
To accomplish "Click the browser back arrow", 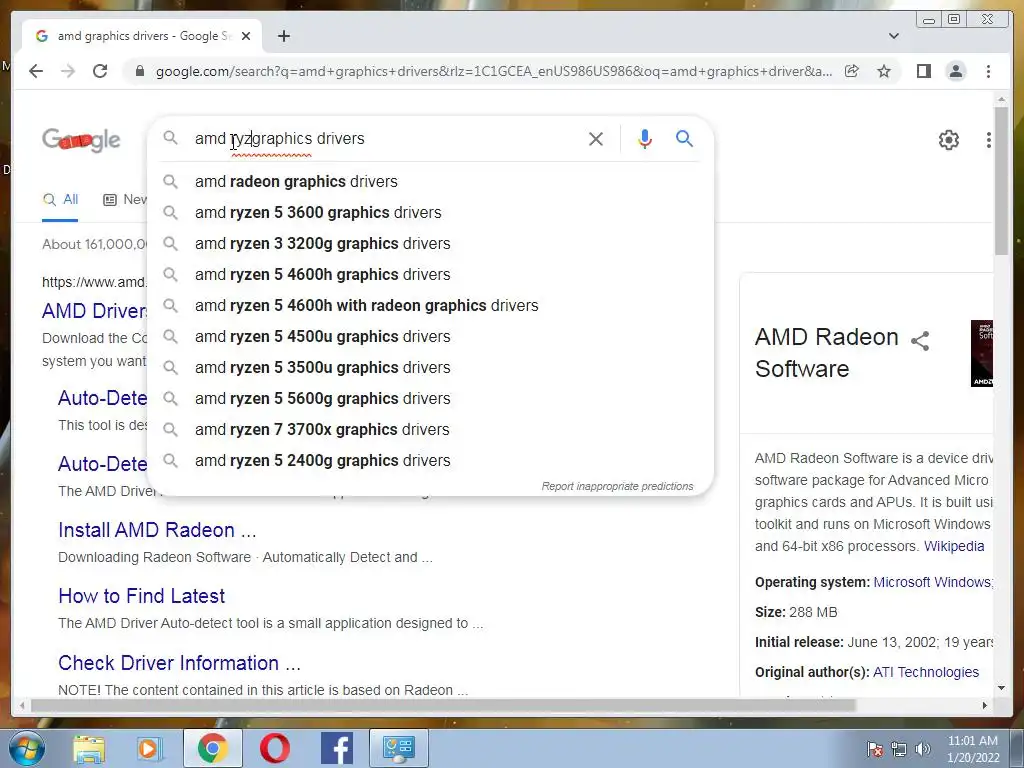I will (x=36, y=71).
